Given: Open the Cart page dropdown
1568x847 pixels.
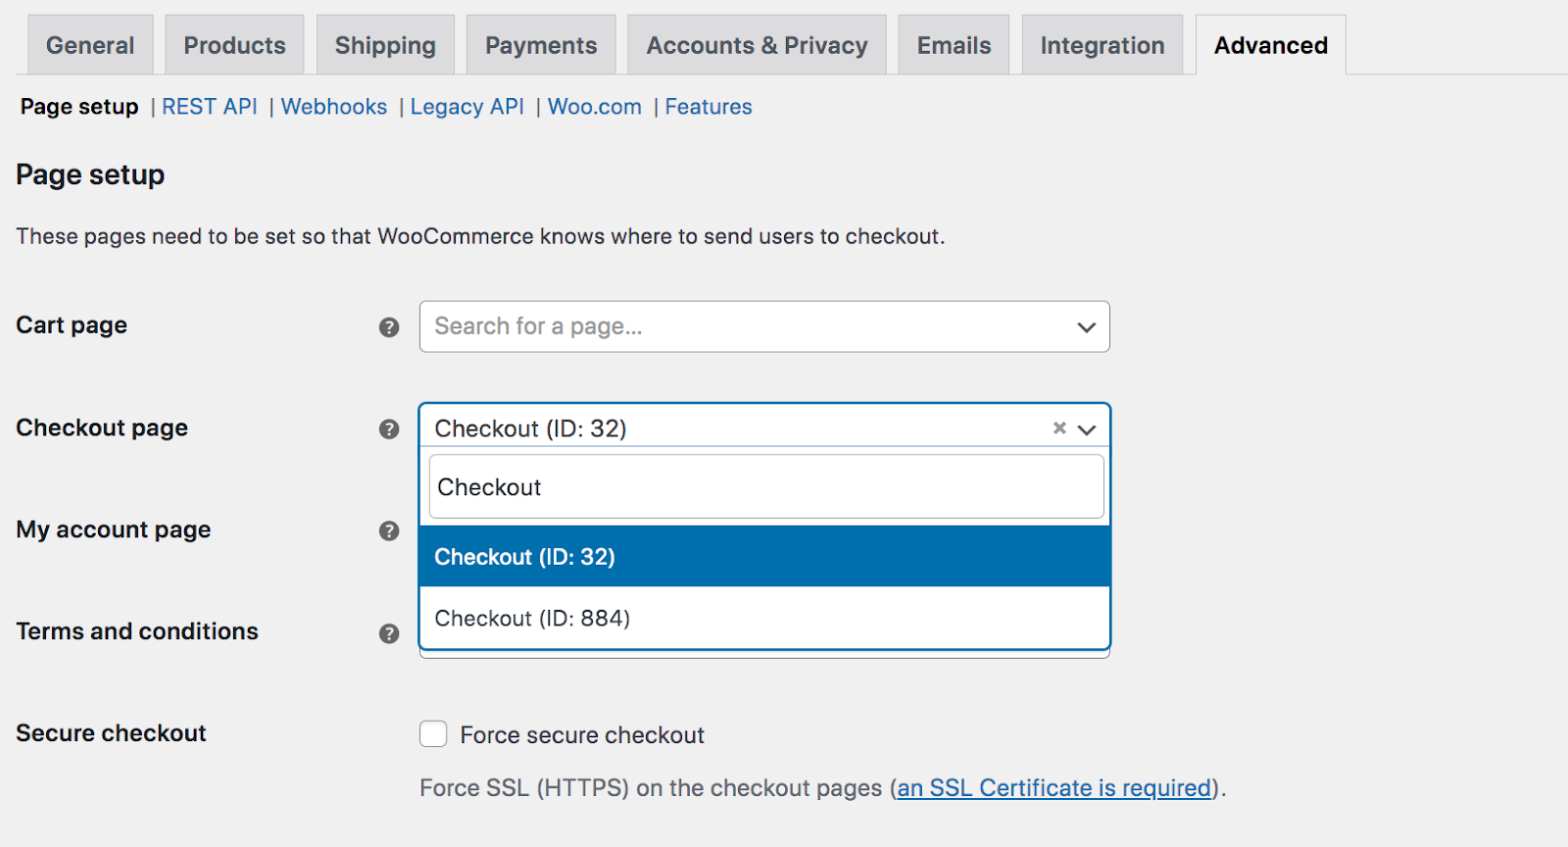Looking at the screenshot, I should 1085,327.
